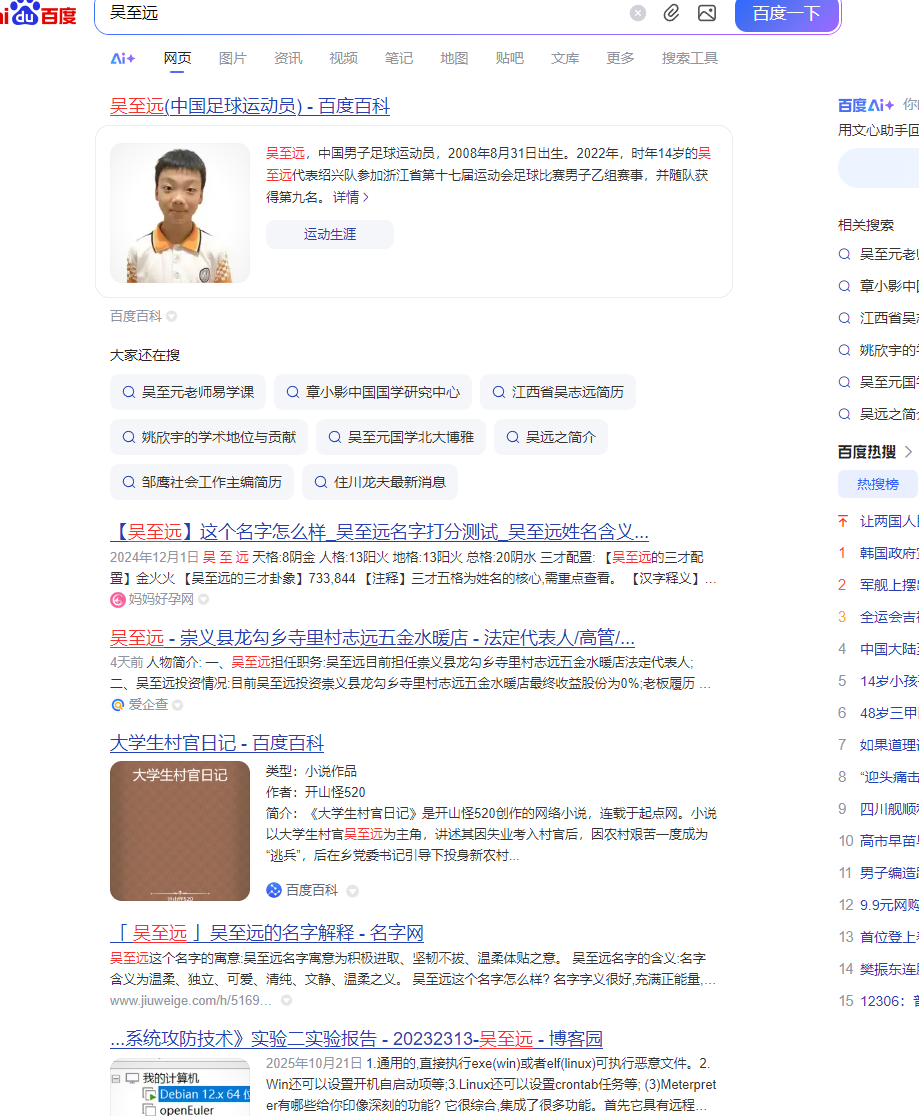Screen dimensions: 919x1116
Task: Switch to the 资讯 tab
Action: coord(288,58)
